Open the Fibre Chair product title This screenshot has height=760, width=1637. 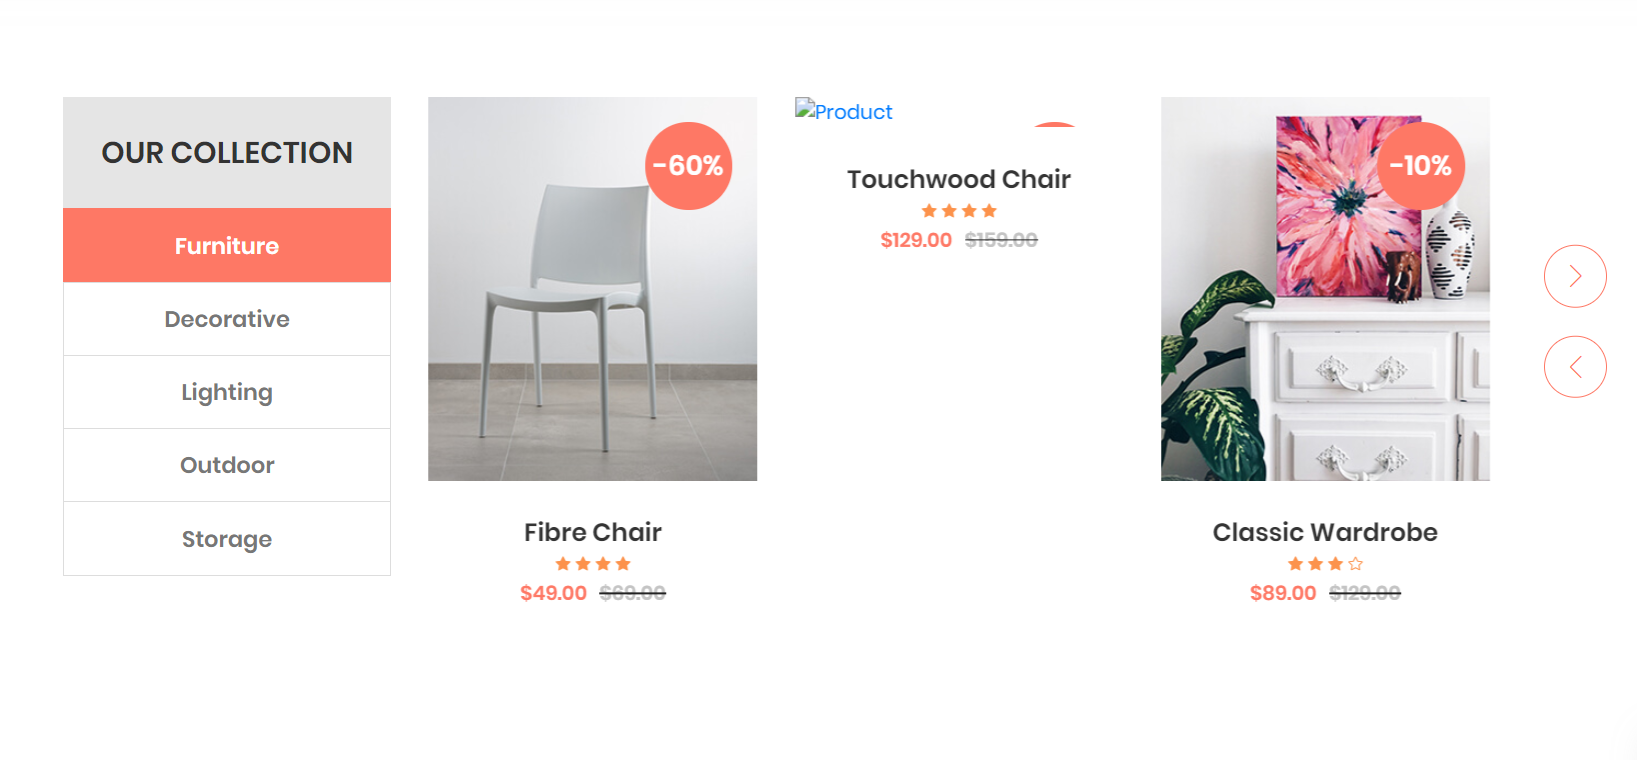coord(593,532)
